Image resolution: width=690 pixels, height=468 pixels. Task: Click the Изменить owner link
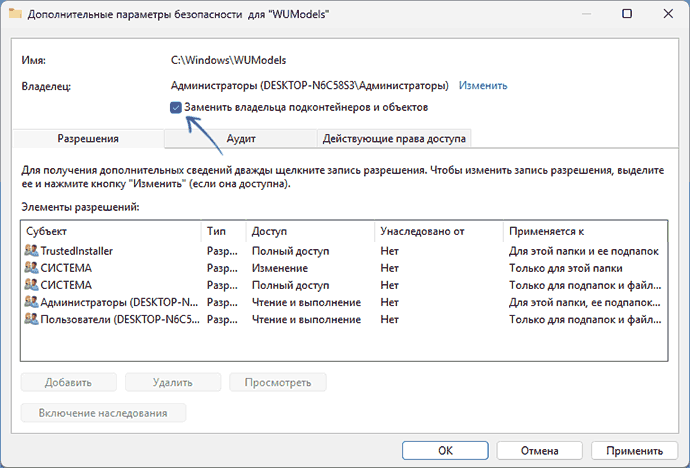(x=483, y=86)
